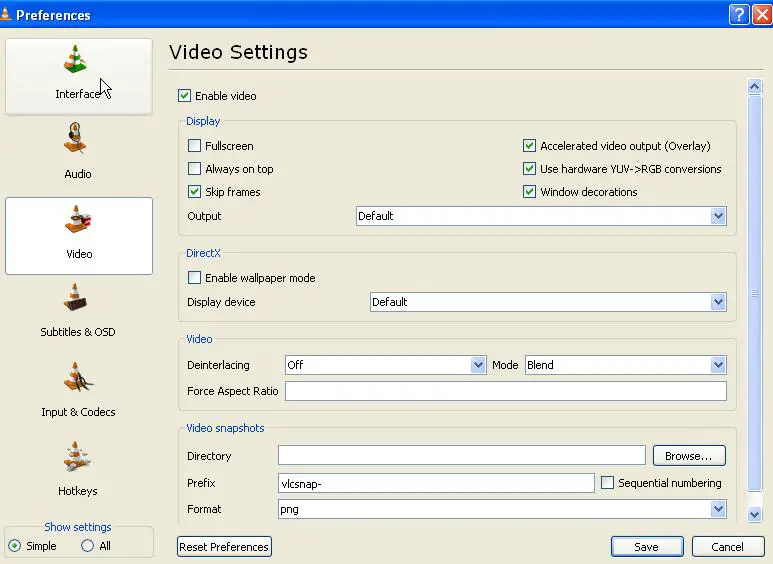This screenshot has width=773, height=564.
Task: Click the Video Settings heading
Action: click(x=238, y=52)
